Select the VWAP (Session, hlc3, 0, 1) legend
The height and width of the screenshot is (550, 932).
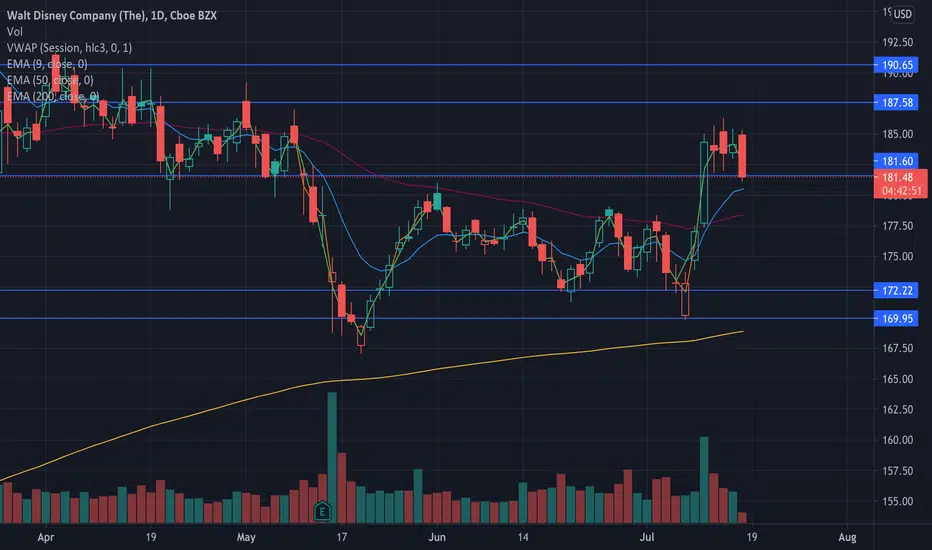[70, 48]
